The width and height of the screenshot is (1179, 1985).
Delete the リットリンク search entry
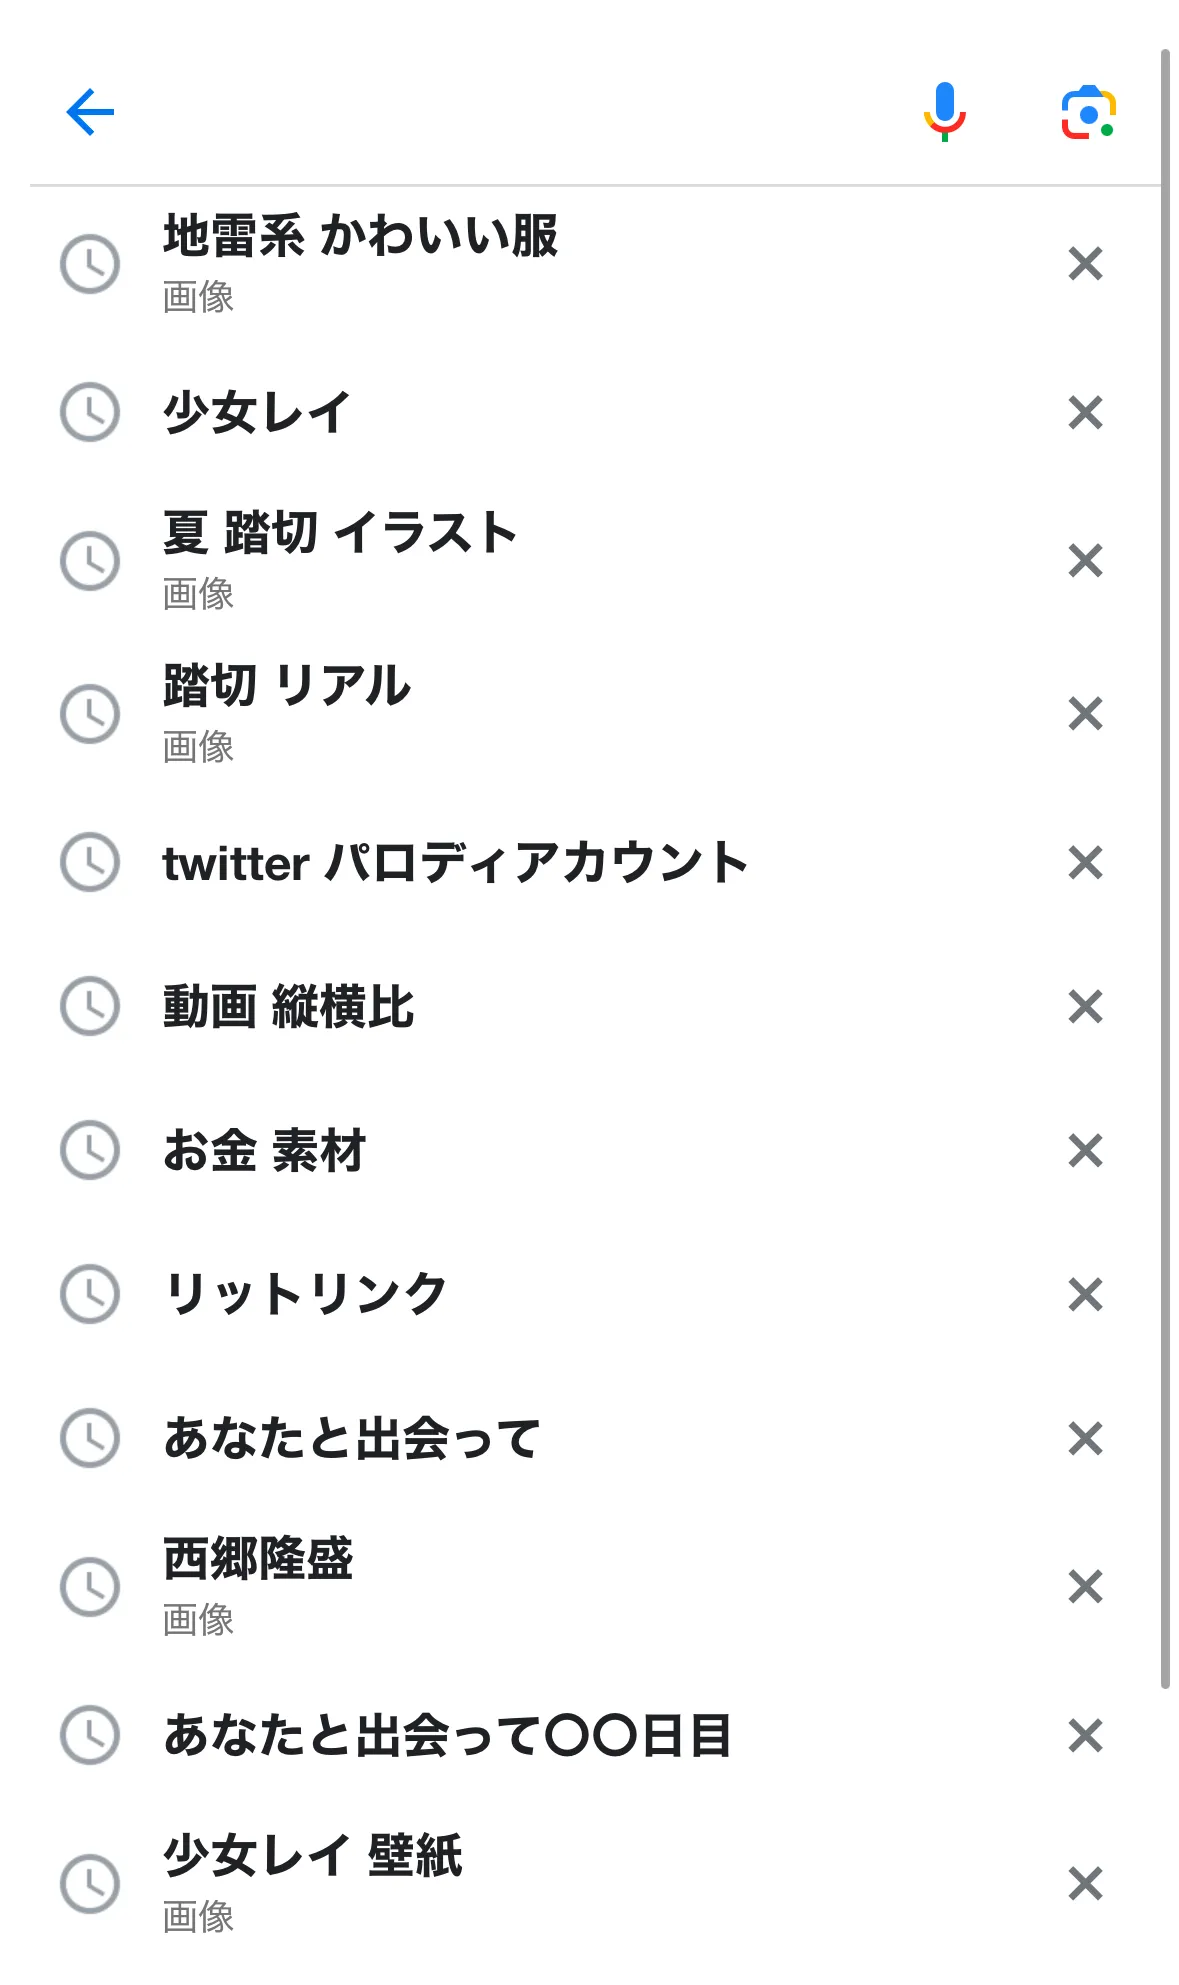coord(1085,1294)
